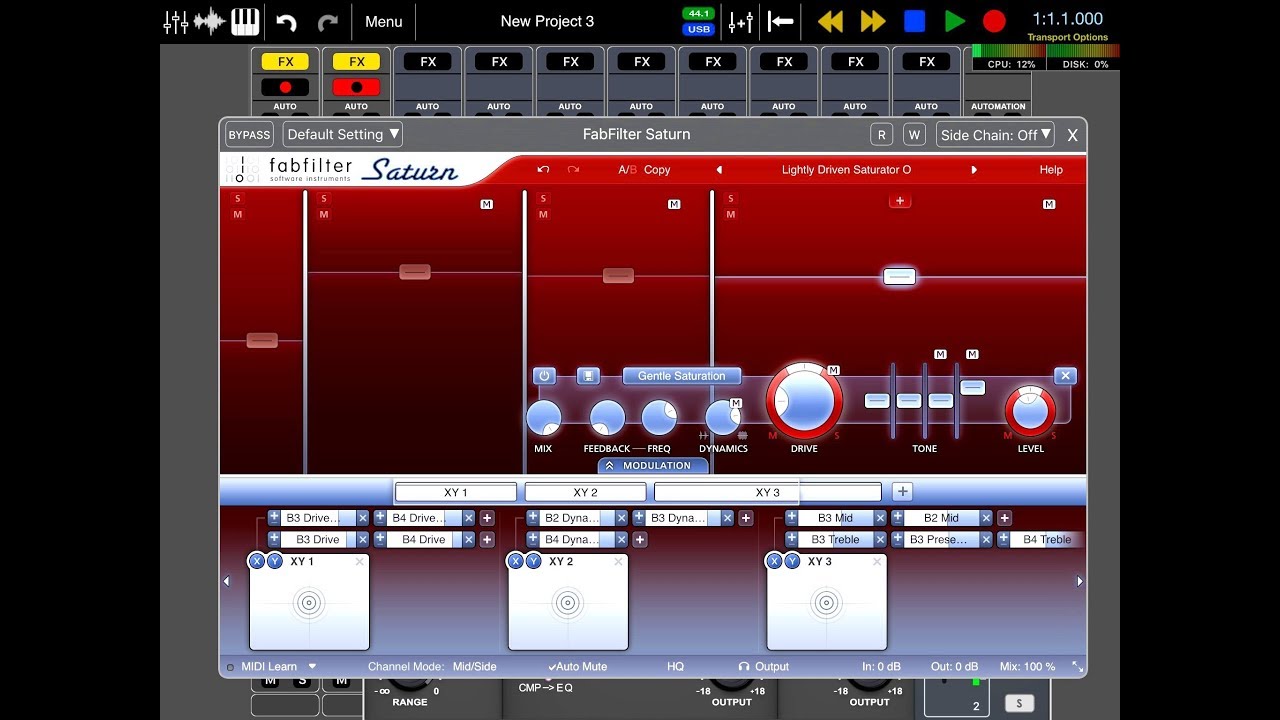
Task: Jump to project start
Action: coord(780,21)
